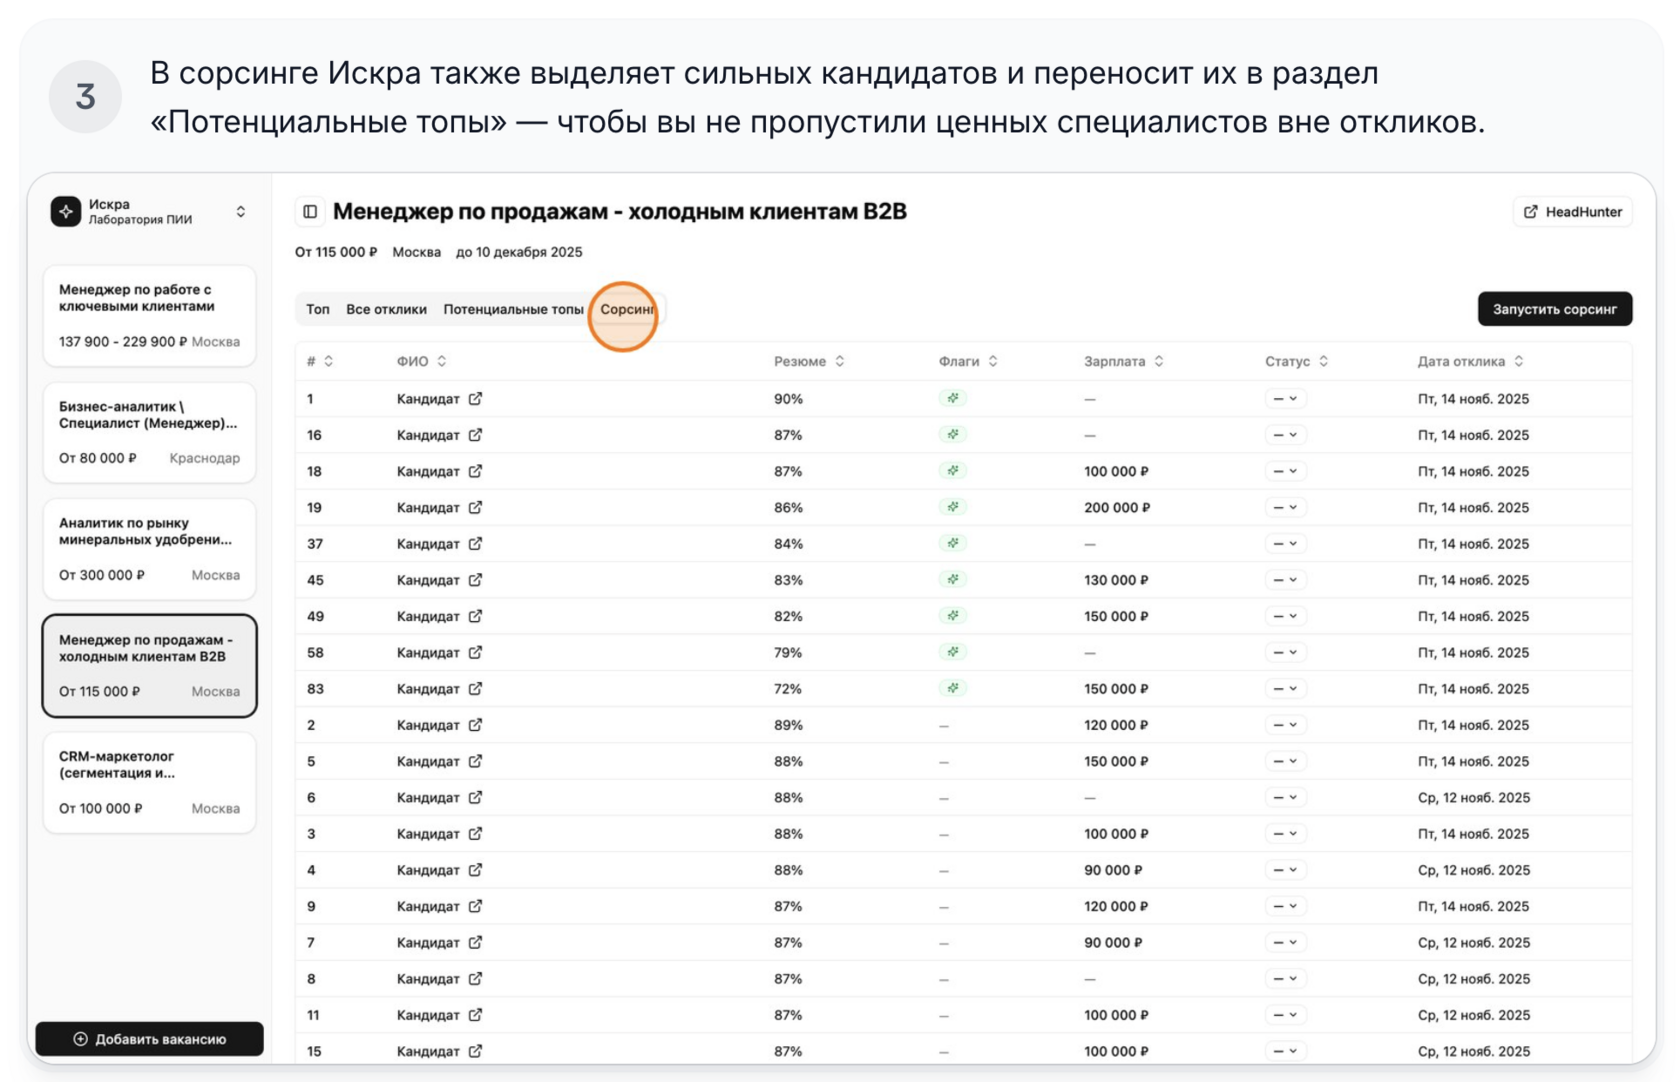Open status dropdown for candidate 15
This screenshot has width=1680, height=1082.
point(1285,1052)
